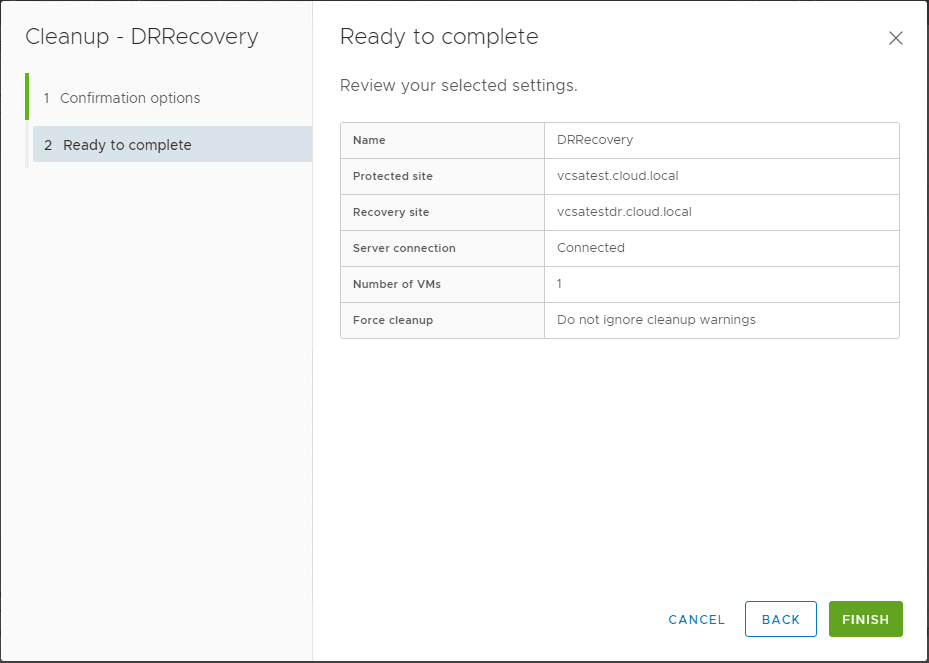Image resolution: width=929 pixels, height=663 pixels.
Task: Click the Back button
Action: pos(780,619)
